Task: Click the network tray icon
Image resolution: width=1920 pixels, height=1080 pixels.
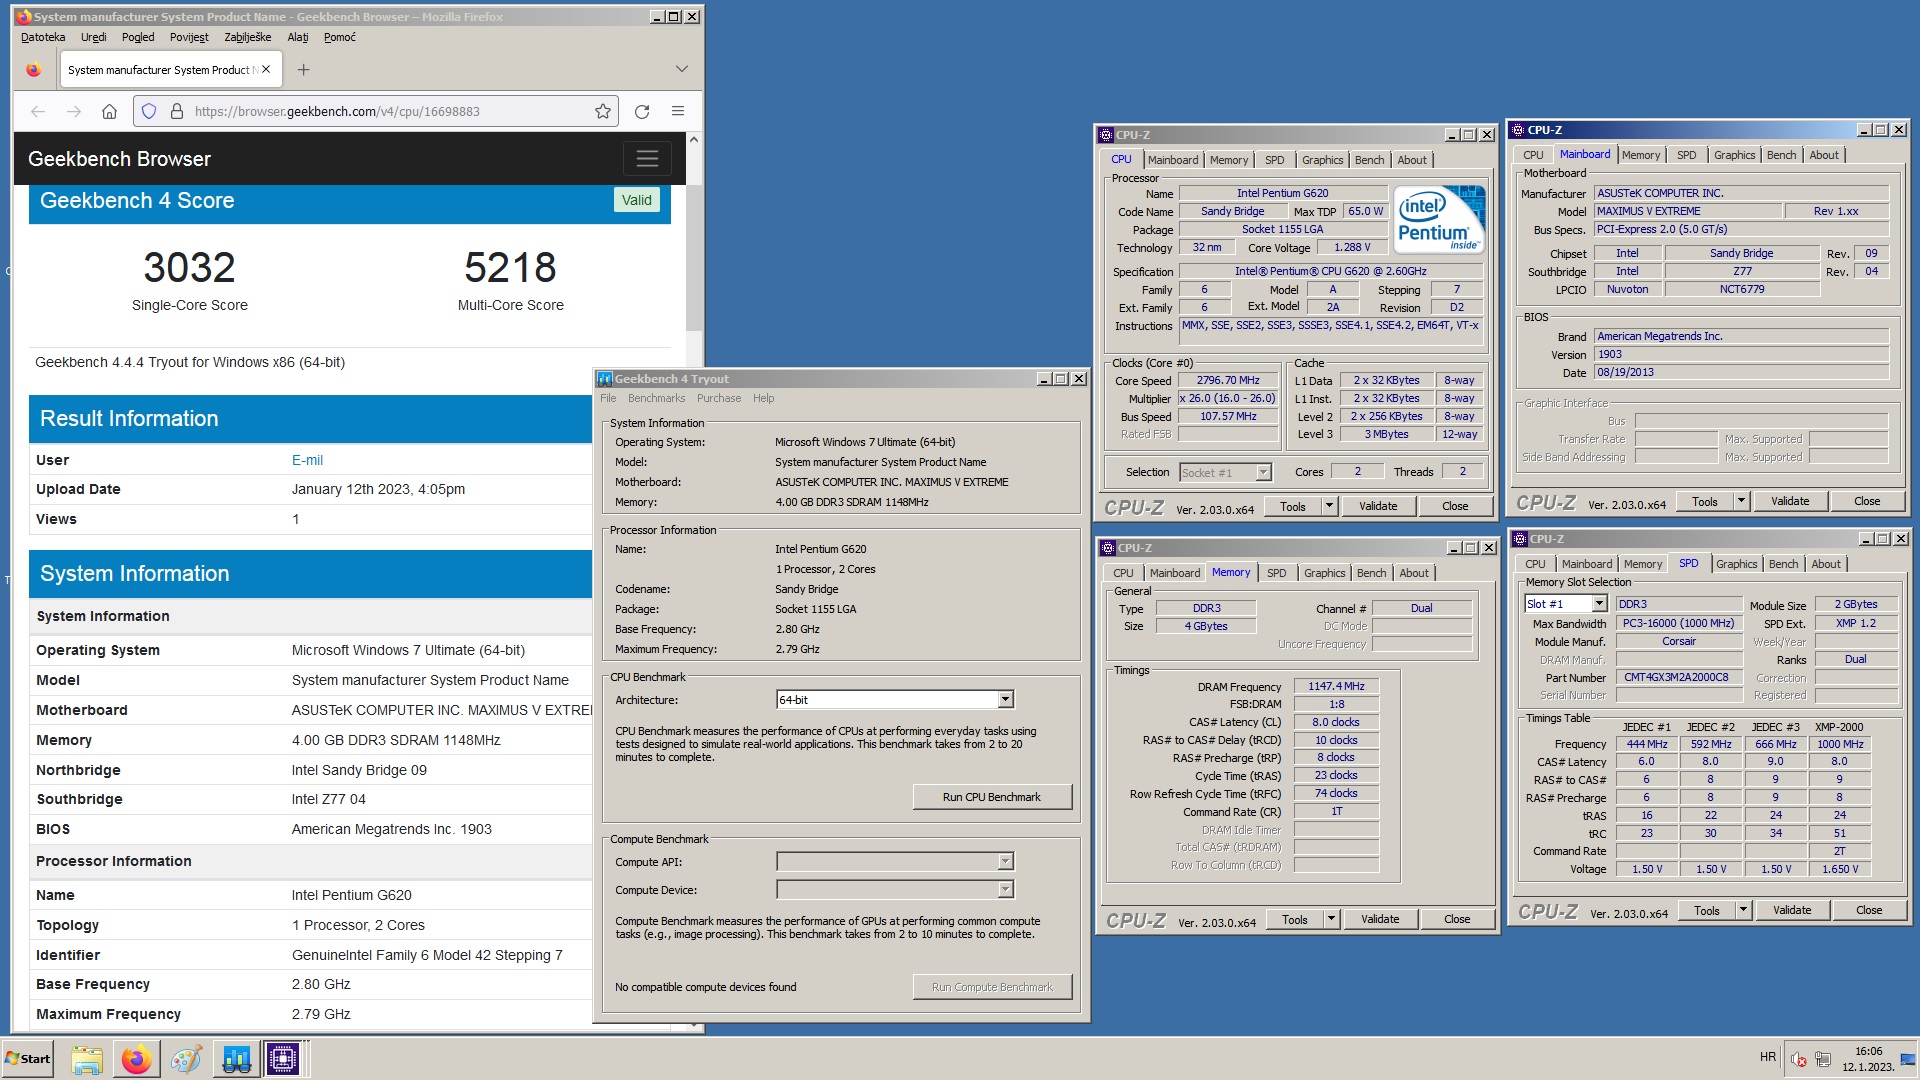Action: pos(1823,1059)
